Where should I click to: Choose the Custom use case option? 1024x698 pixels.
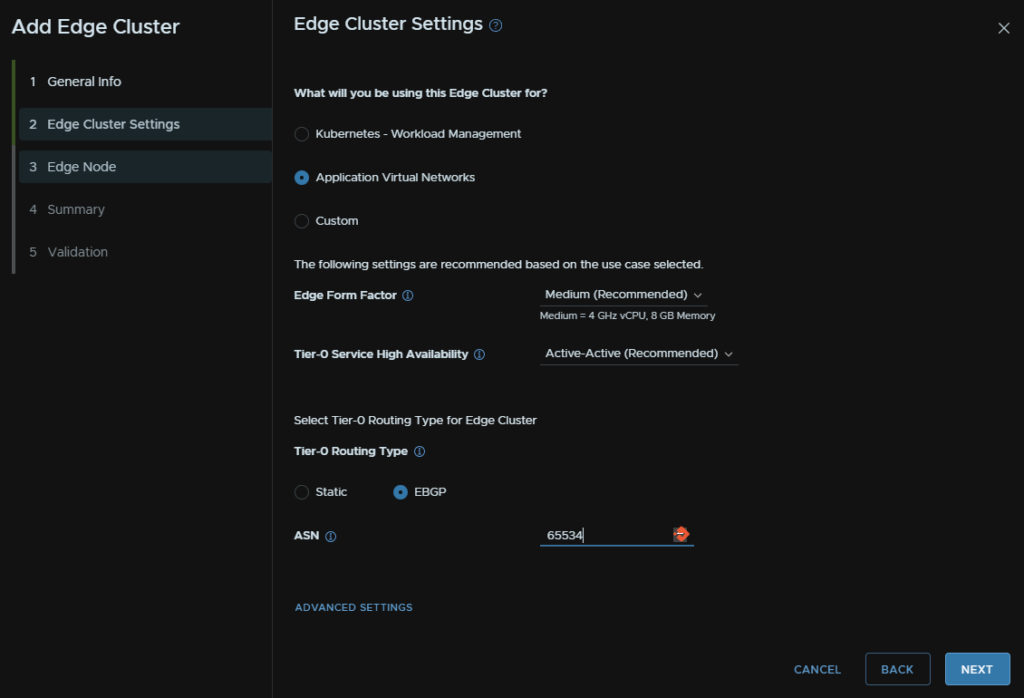point(302,221)
